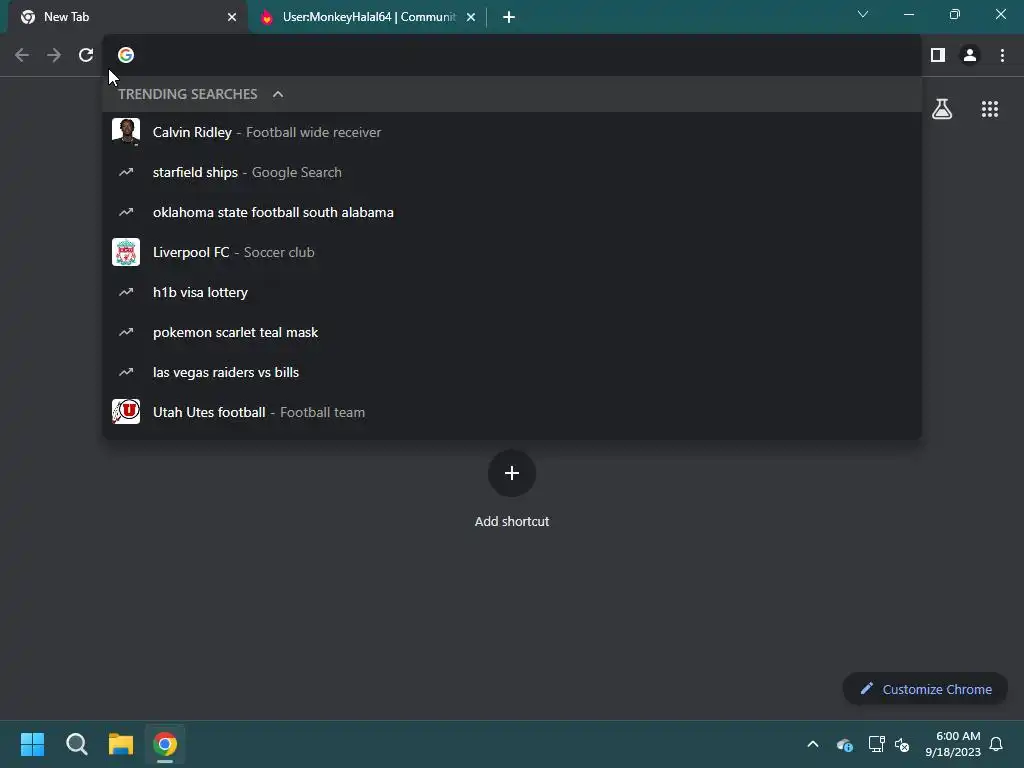Image resolution: width=1024 pixels, height=768 pixels.
Task: Click the browser Forward arrow
Action: click(x=54, y=56)
